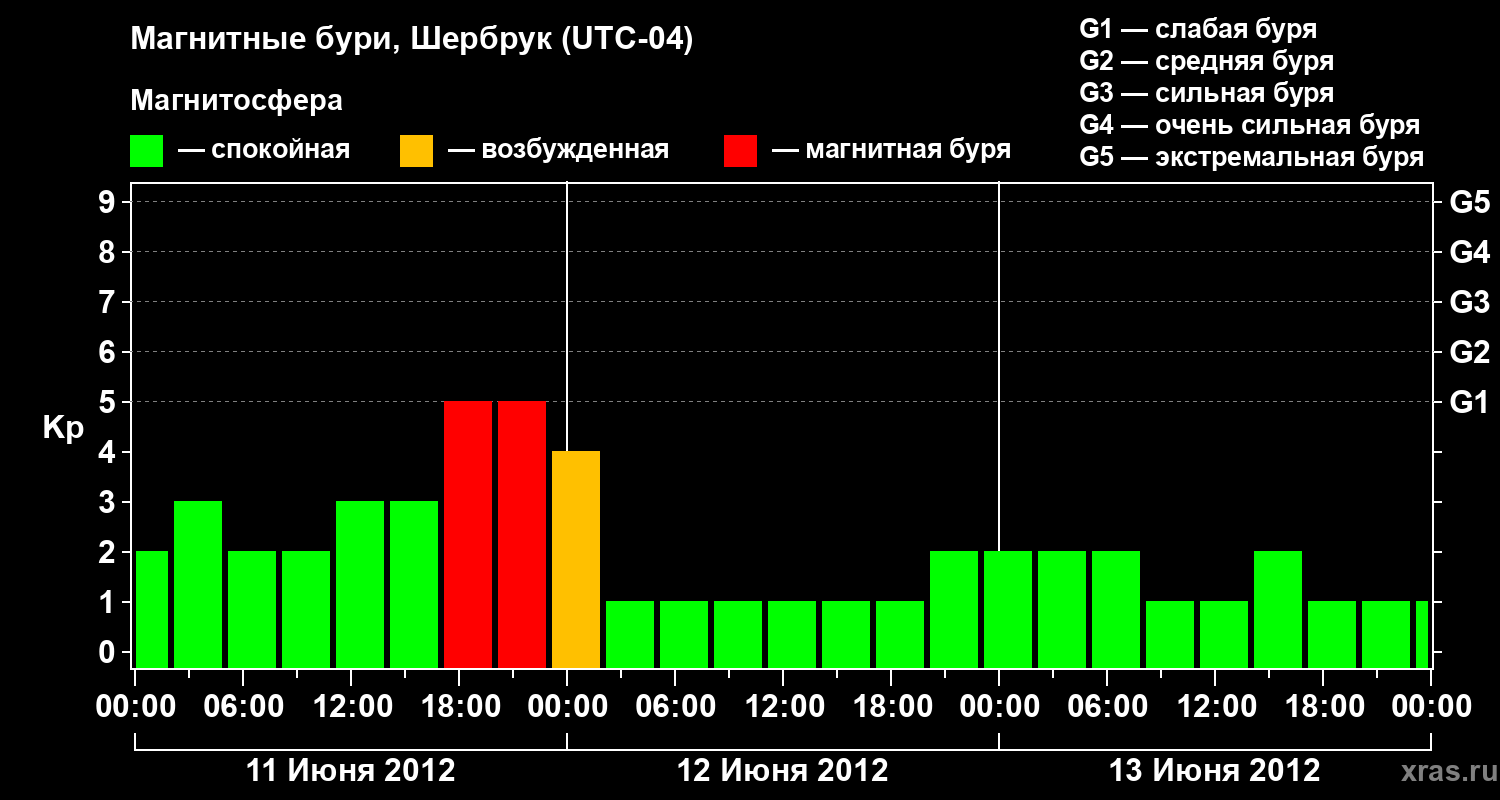This screenshot has height=800, width=1500.
Task: Click the orange 'возбужденная' legend swatch
Action: [416, 151]
